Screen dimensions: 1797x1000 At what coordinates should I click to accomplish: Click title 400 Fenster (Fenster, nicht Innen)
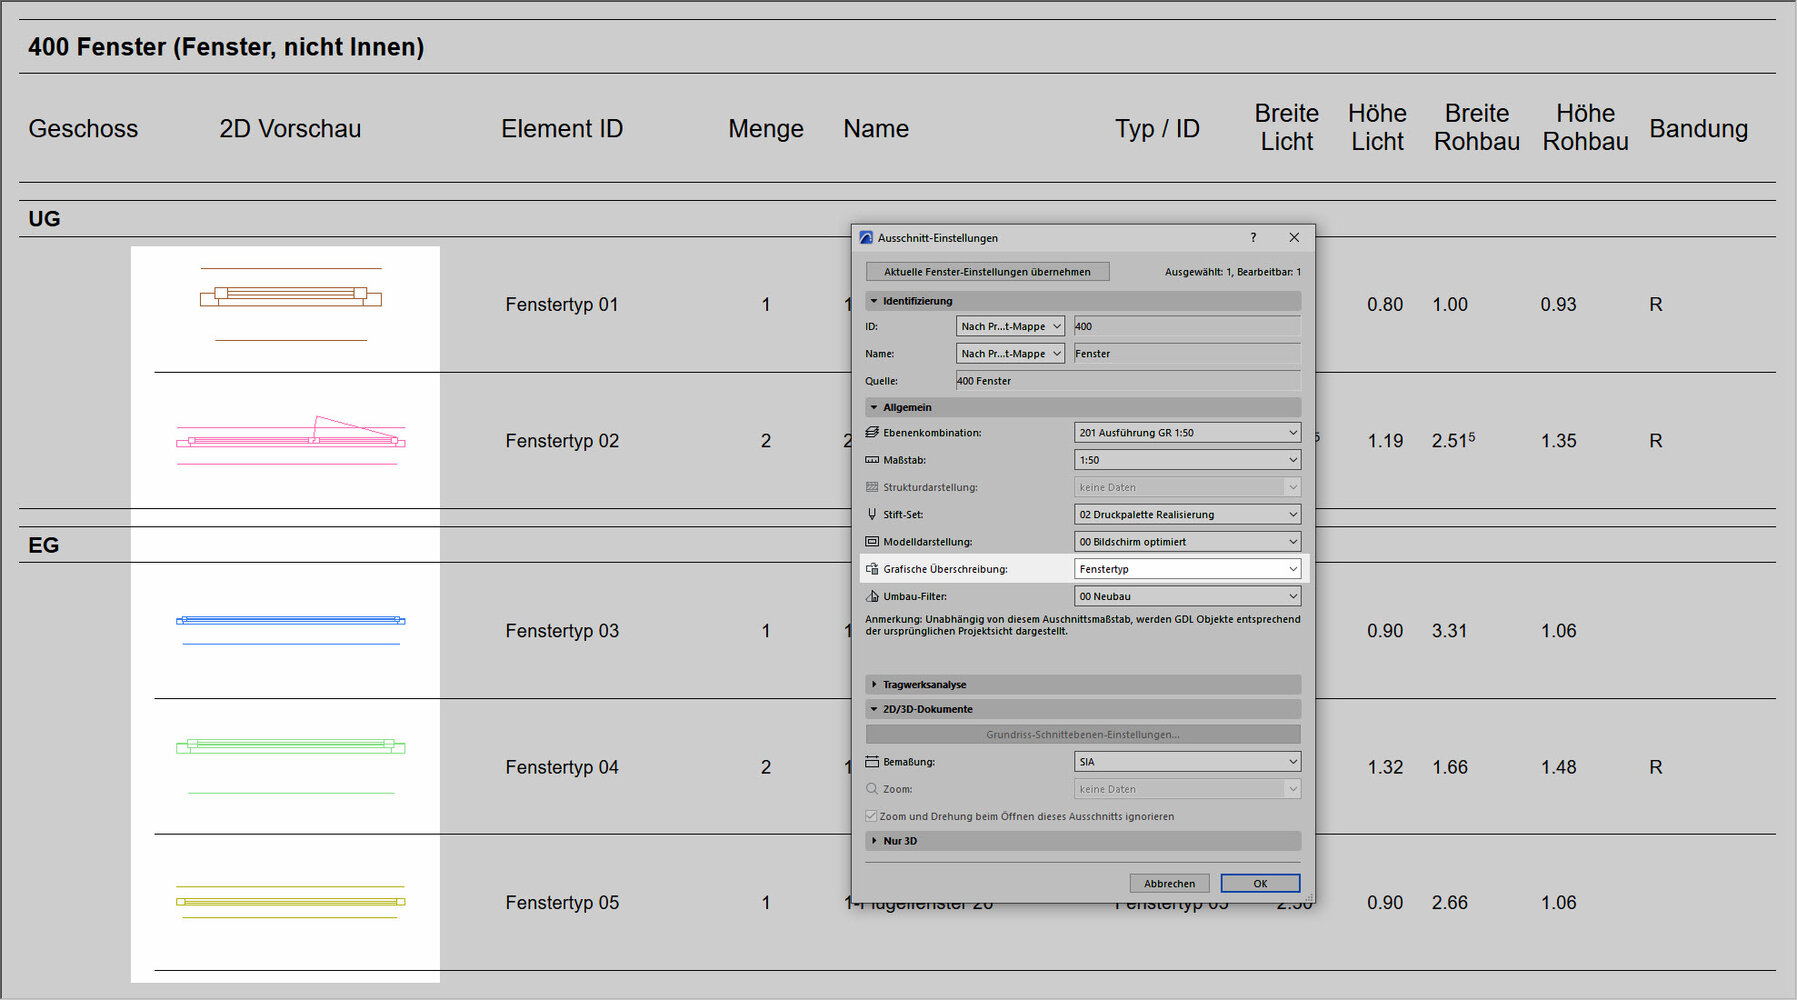tap(226, 47)
